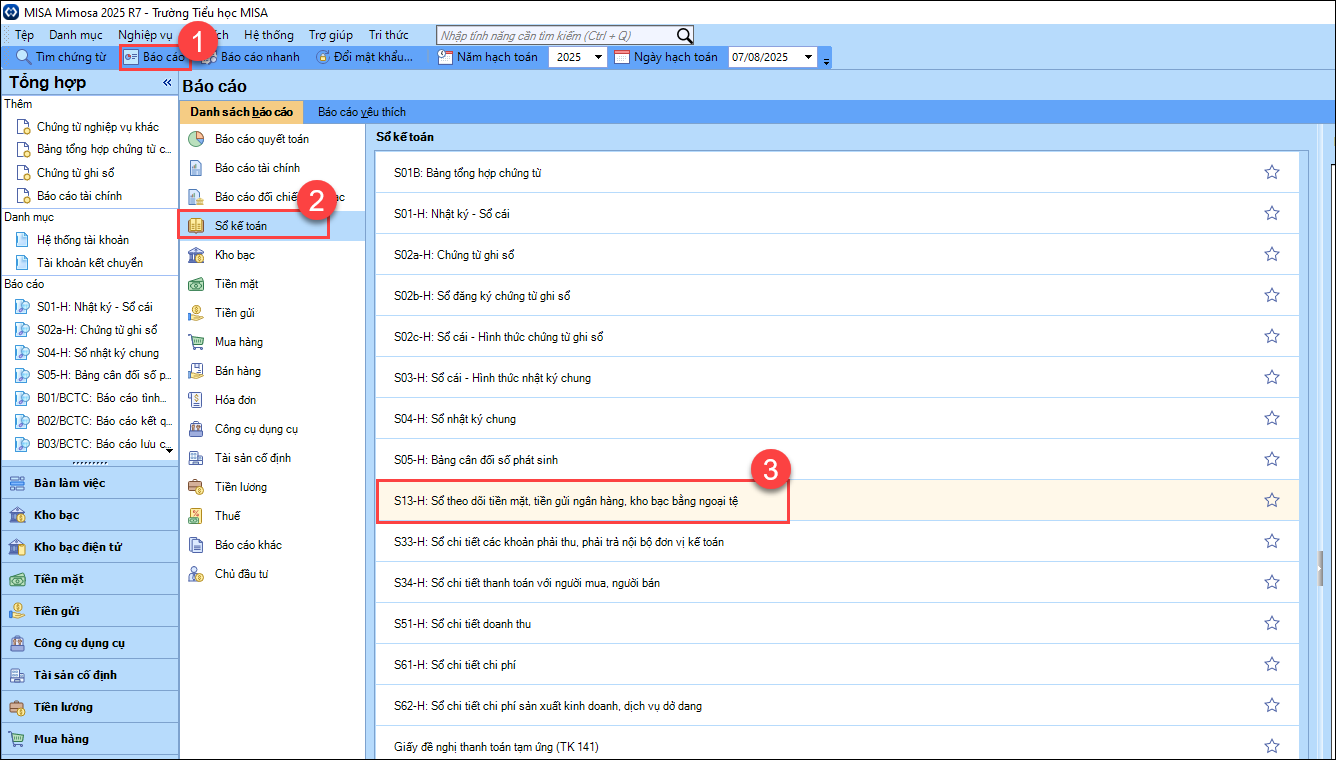Favorite S01-H Nhật ký - Sổ cái star

pyautogui.click(x=1272, y=213)
